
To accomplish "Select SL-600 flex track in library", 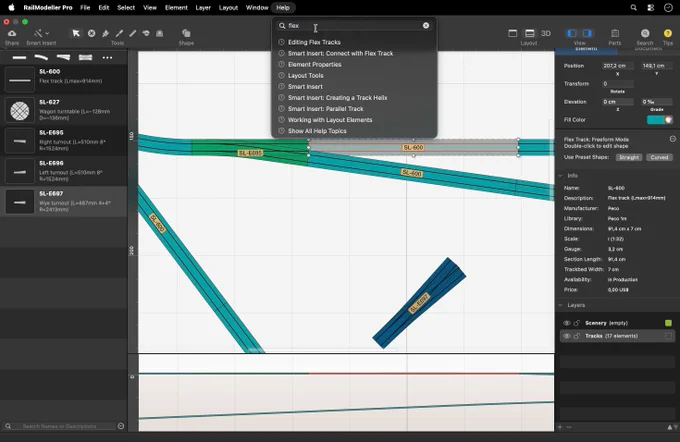I will click(x=64, y=79).
